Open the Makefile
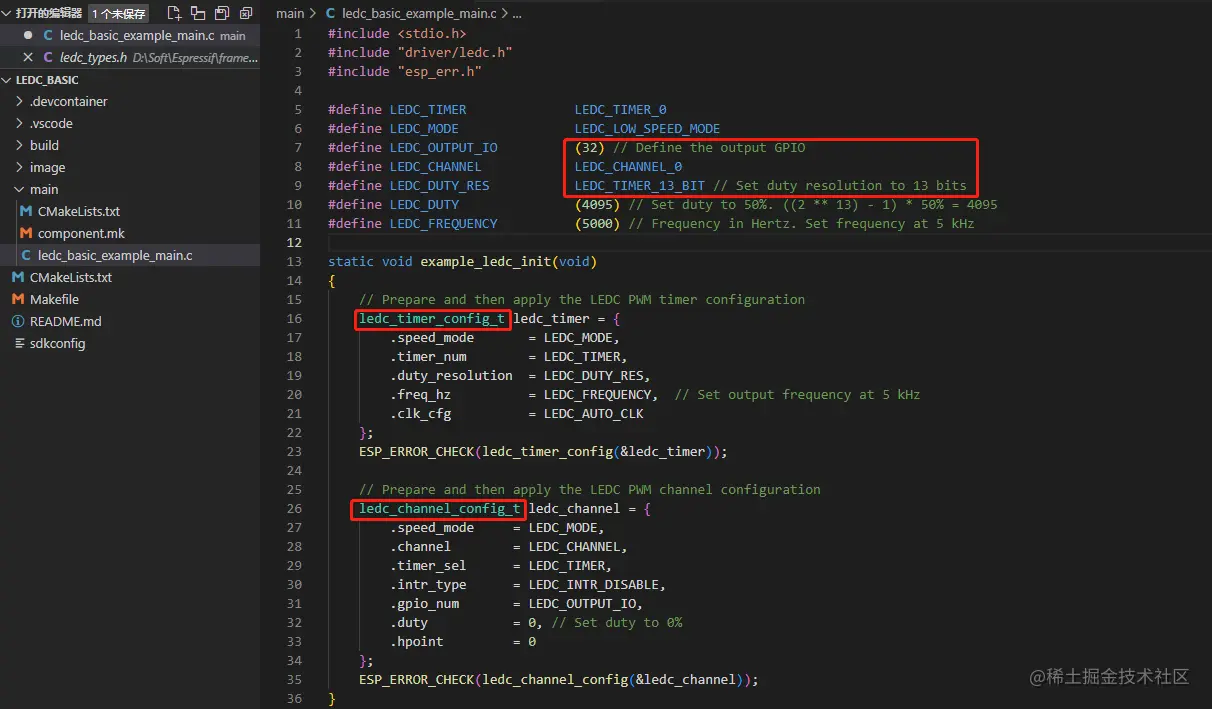 (54, 299)
